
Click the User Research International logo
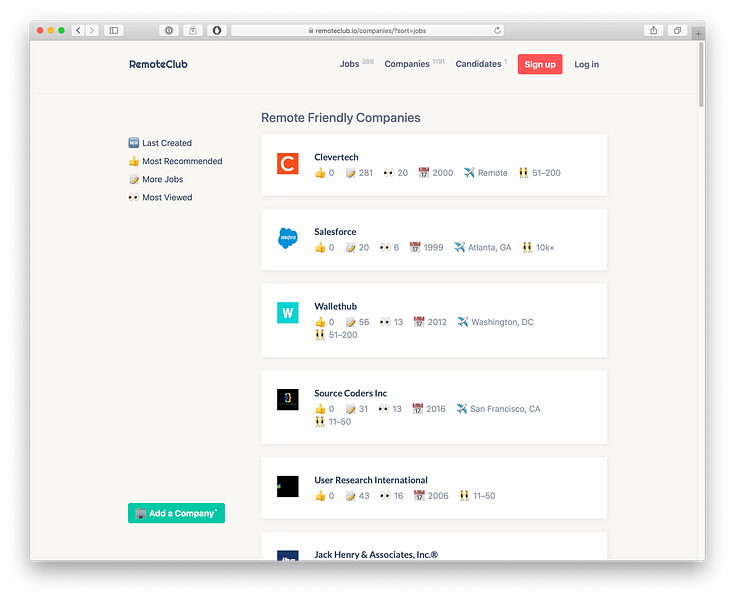(287, 487)
